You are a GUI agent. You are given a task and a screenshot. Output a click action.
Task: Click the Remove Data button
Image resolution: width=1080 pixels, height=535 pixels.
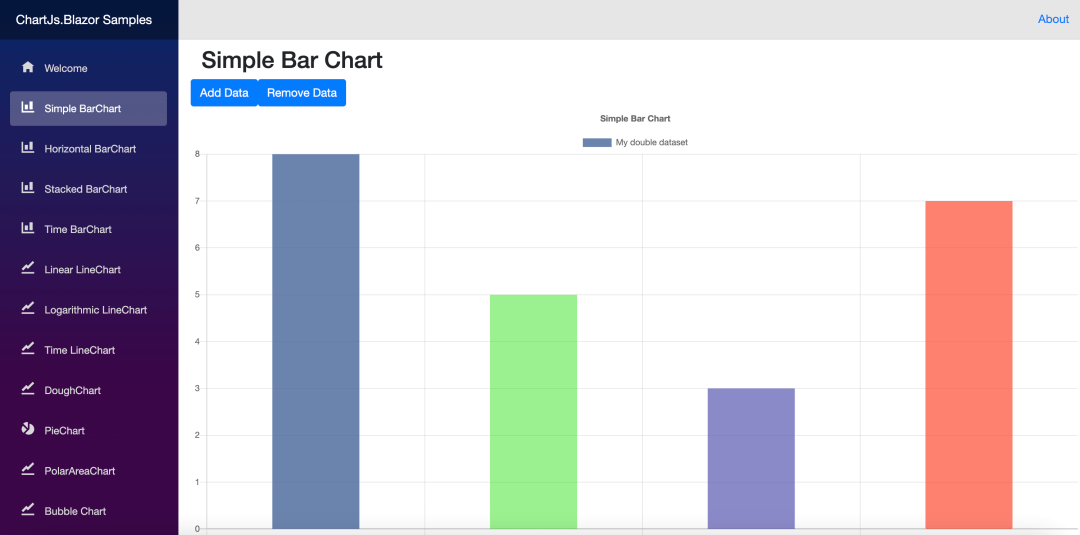[302, 93]
